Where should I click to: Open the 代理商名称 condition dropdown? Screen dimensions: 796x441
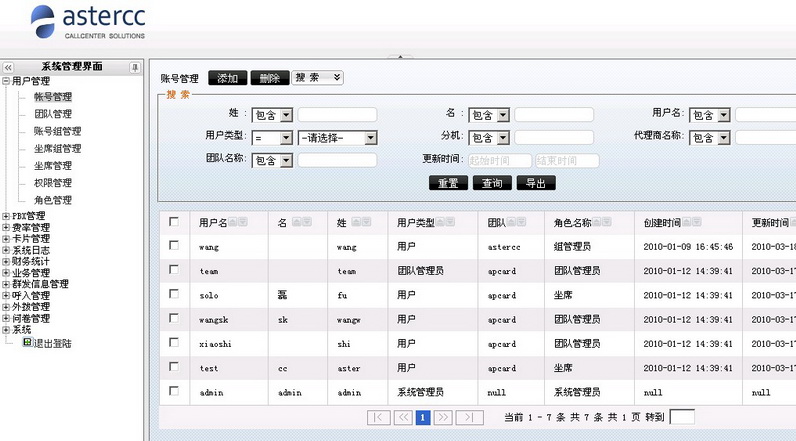(x=710, y=138)
